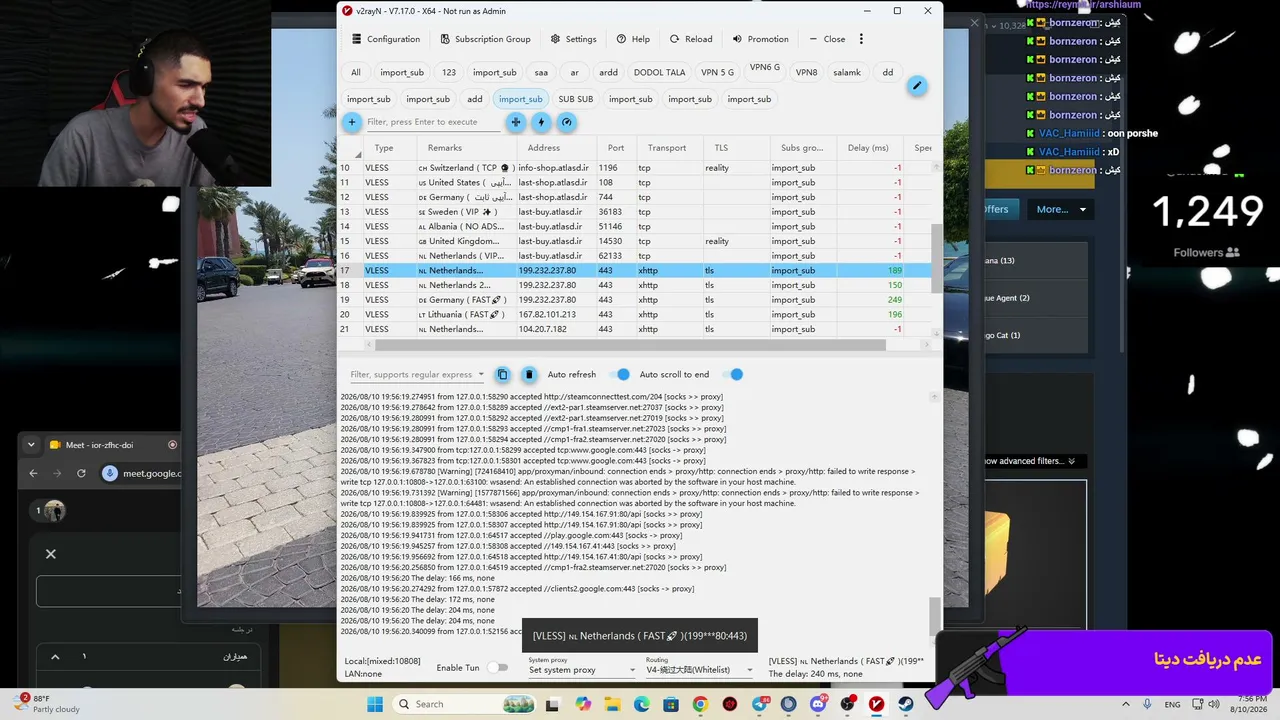Click the blue add server plus icon
This screenshot has width=1280, height=720.
point(351,122)
